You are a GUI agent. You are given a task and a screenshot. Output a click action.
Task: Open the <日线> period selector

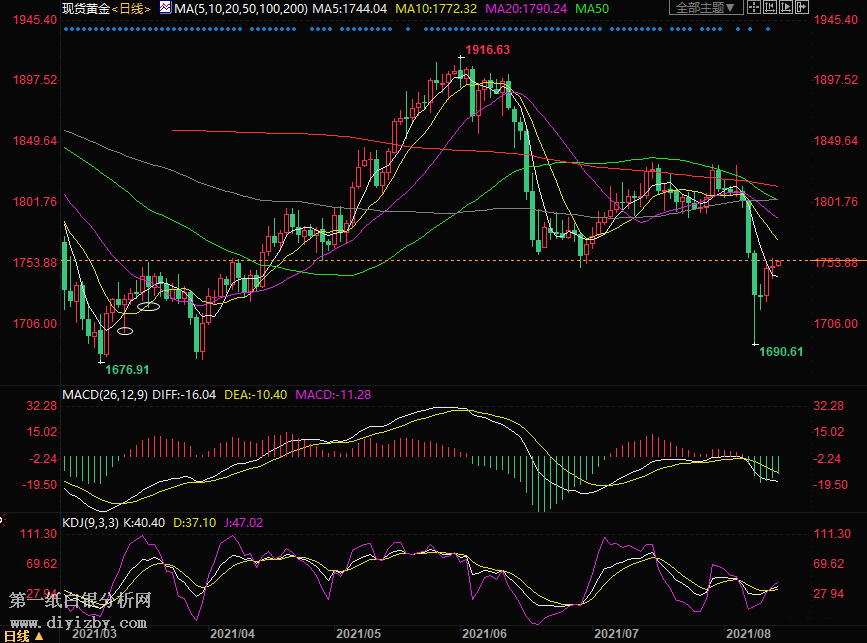130,8
